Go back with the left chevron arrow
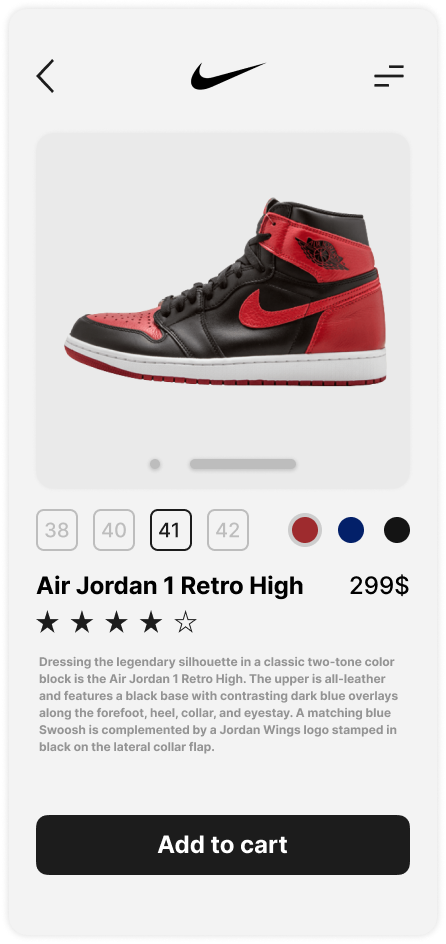The height and width of the screenshot is (944, 446). (x=45, y=76)
